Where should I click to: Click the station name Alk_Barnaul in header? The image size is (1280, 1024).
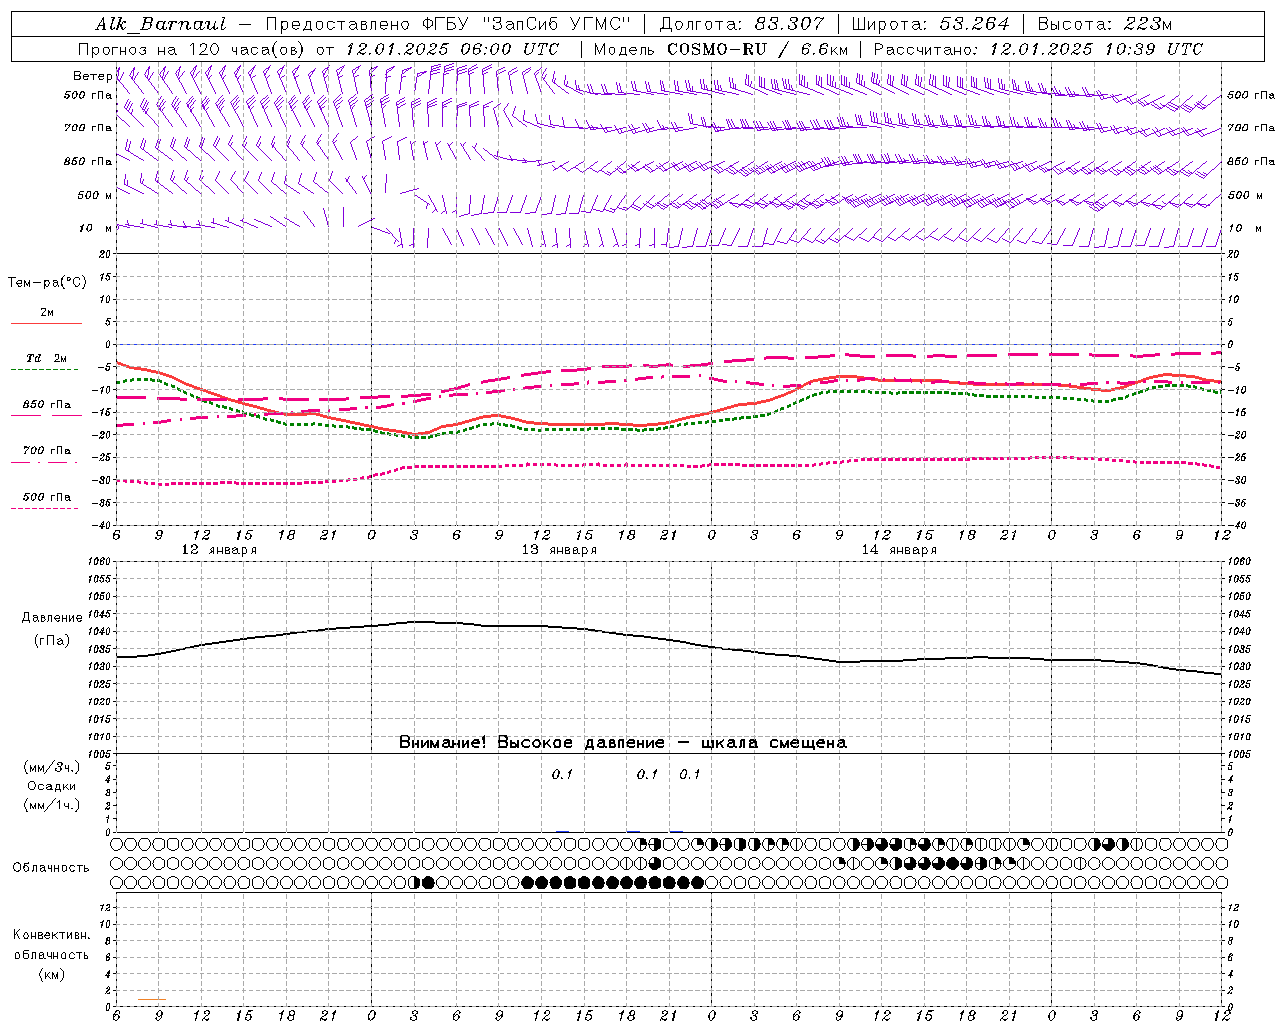161,24
